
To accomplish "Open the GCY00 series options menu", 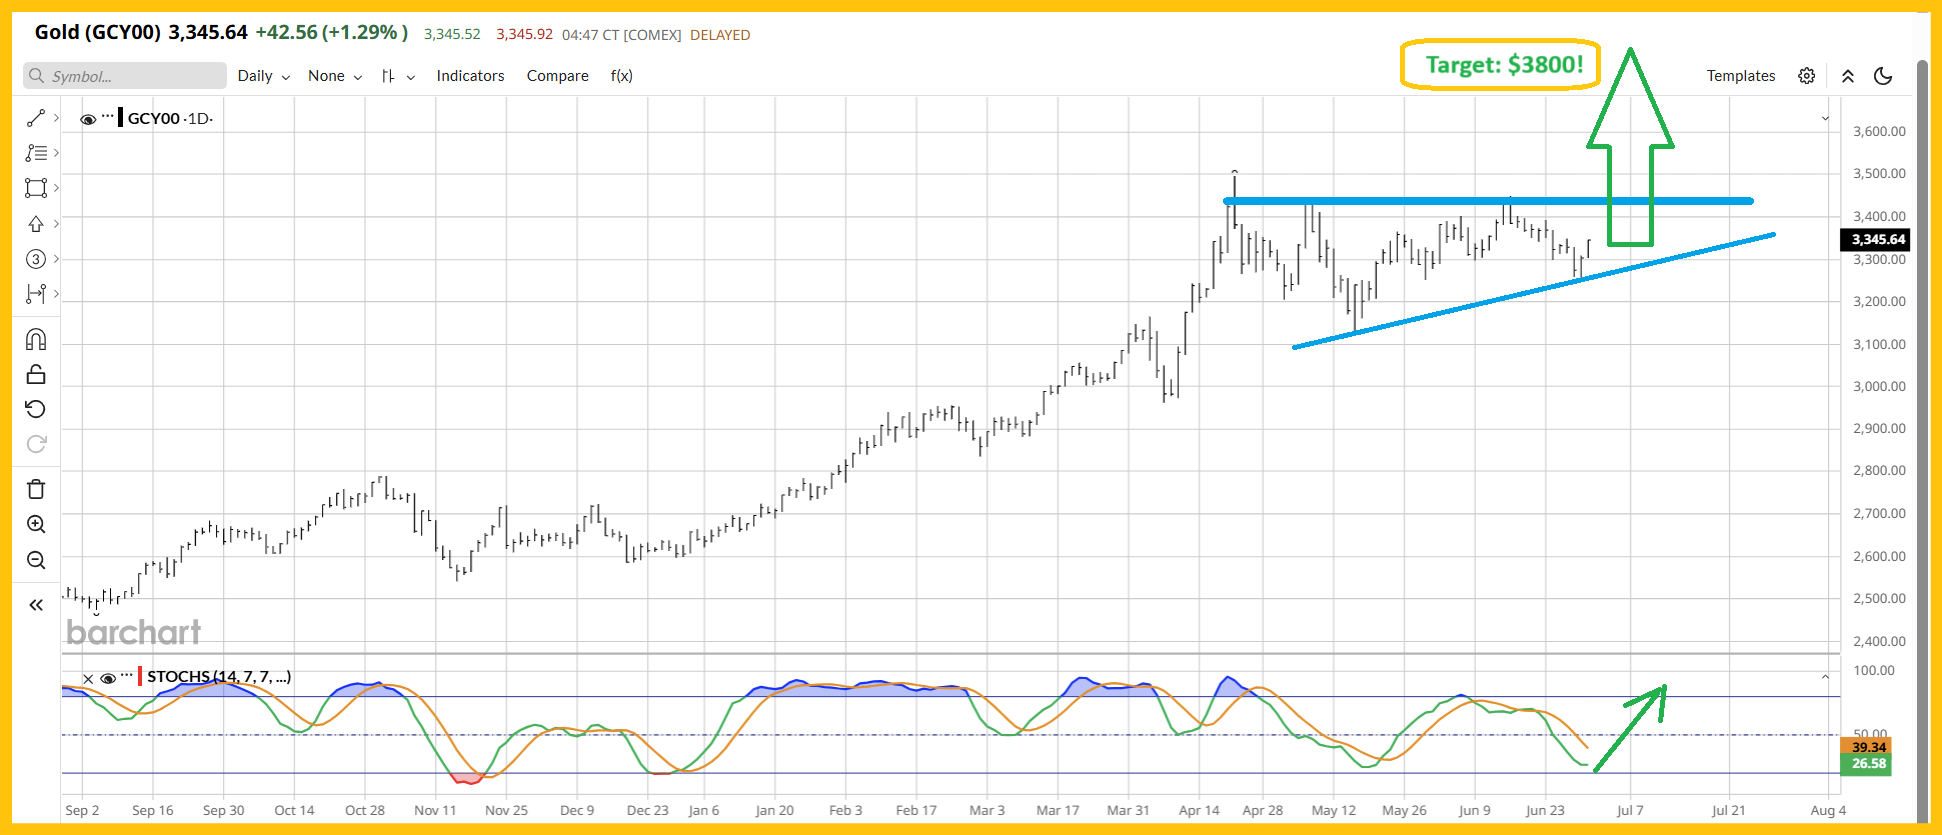I will point(108,118).
